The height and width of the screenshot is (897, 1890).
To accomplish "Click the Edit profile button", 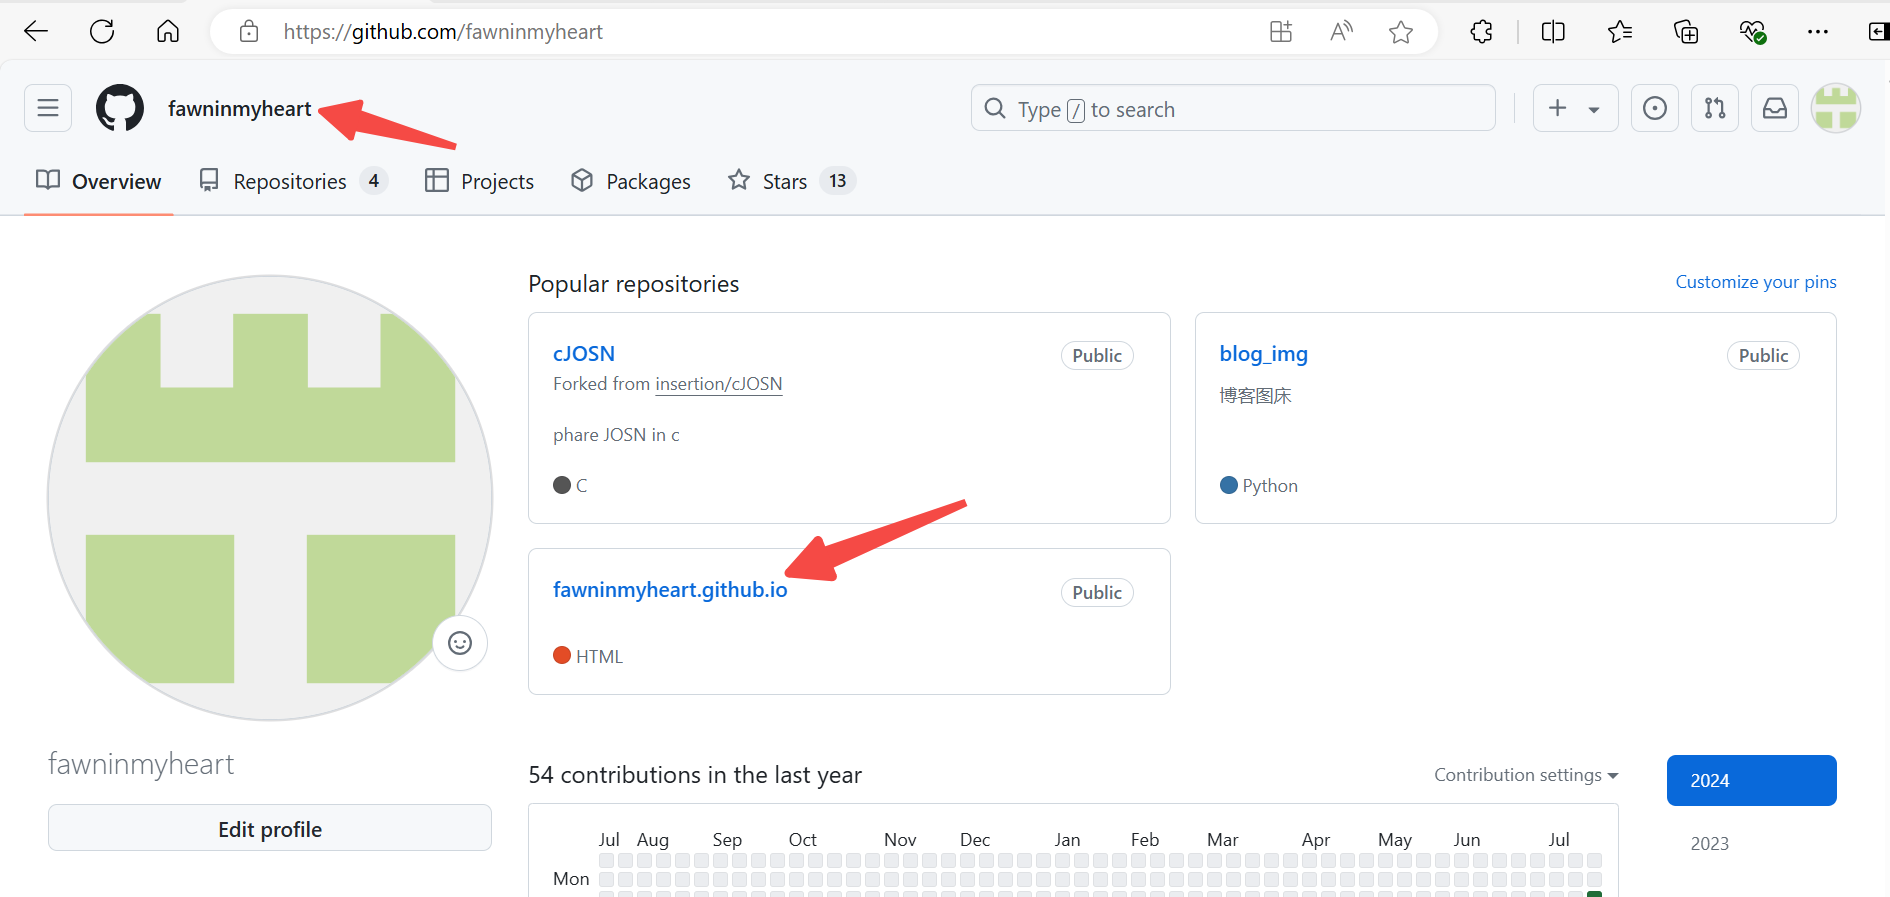I will click(270, 829).
